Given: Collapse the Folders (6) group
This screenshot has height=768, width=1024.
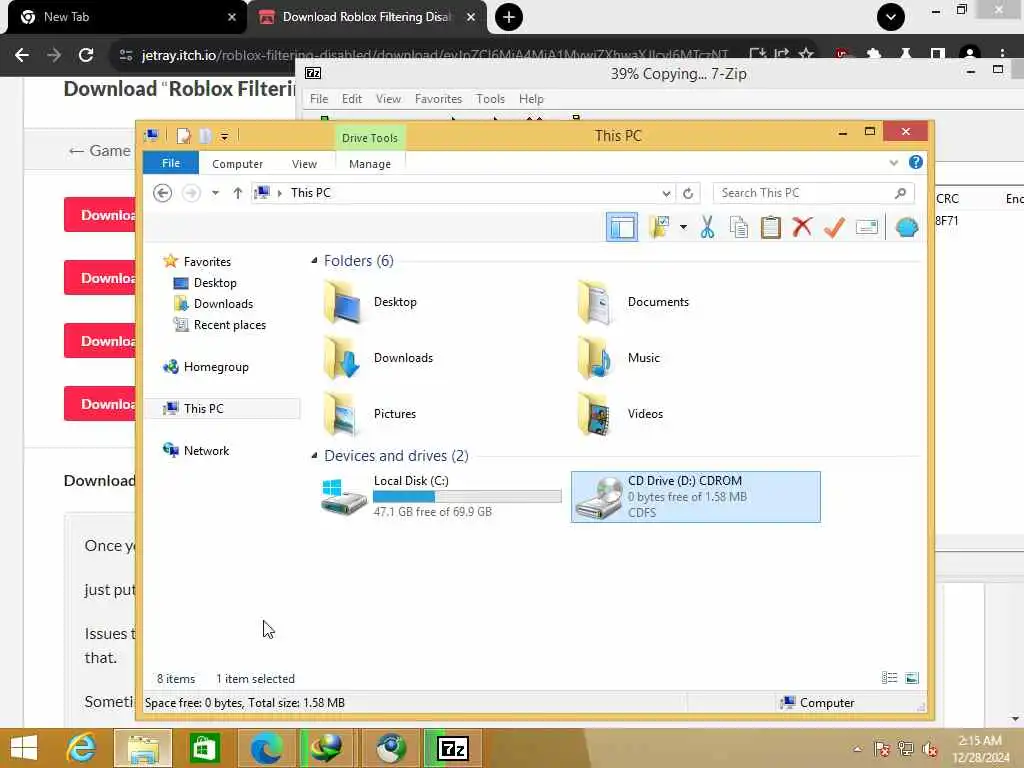Looking at the screenshot, I should (314, 261).
